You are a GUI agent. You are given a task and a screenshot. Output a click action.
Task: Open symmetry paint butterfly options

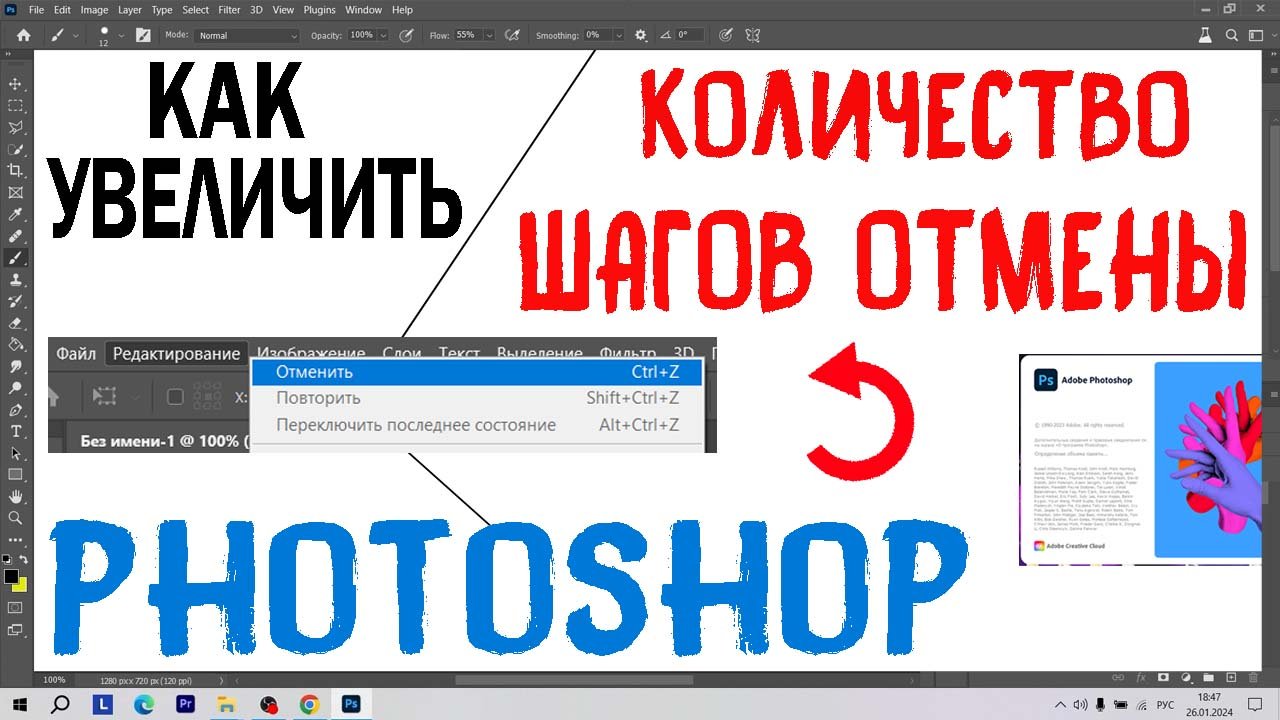click(x=753, y=35)
